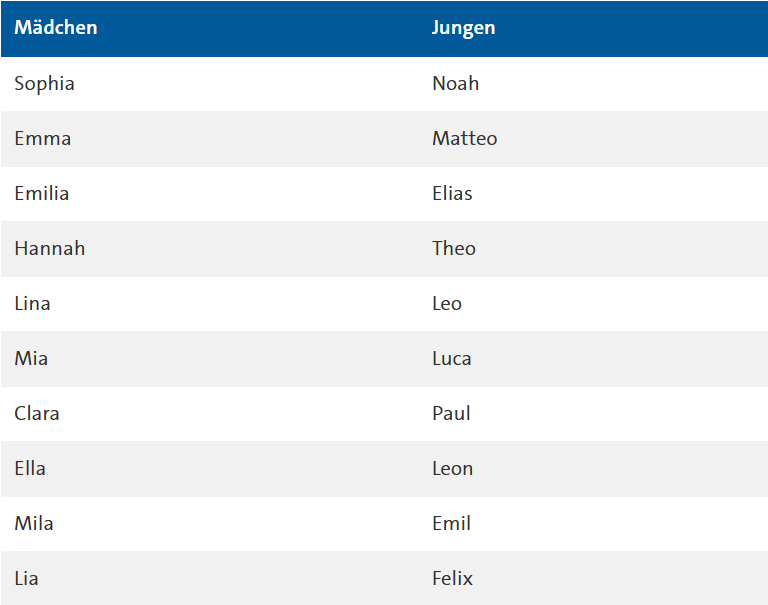Click the Mädchen column header
This screenshot has height=605, width=768.
(x=56, y=28)
